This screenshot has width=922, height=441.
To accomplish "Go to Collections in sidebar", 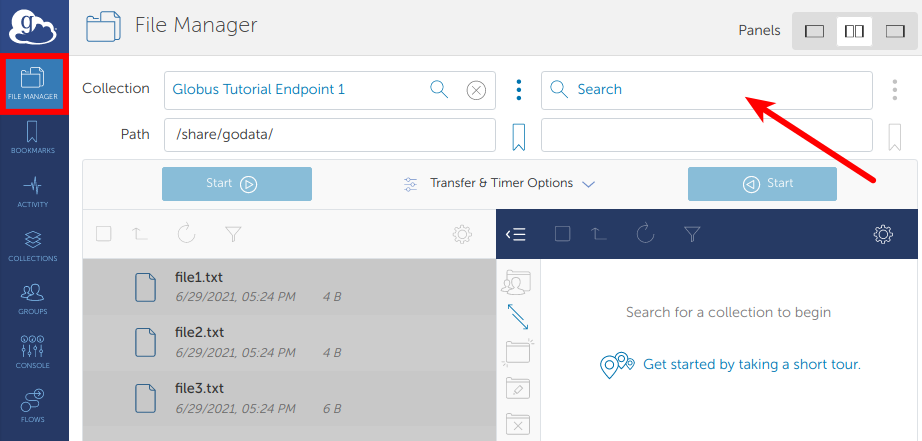I will (x=33, y=245).
